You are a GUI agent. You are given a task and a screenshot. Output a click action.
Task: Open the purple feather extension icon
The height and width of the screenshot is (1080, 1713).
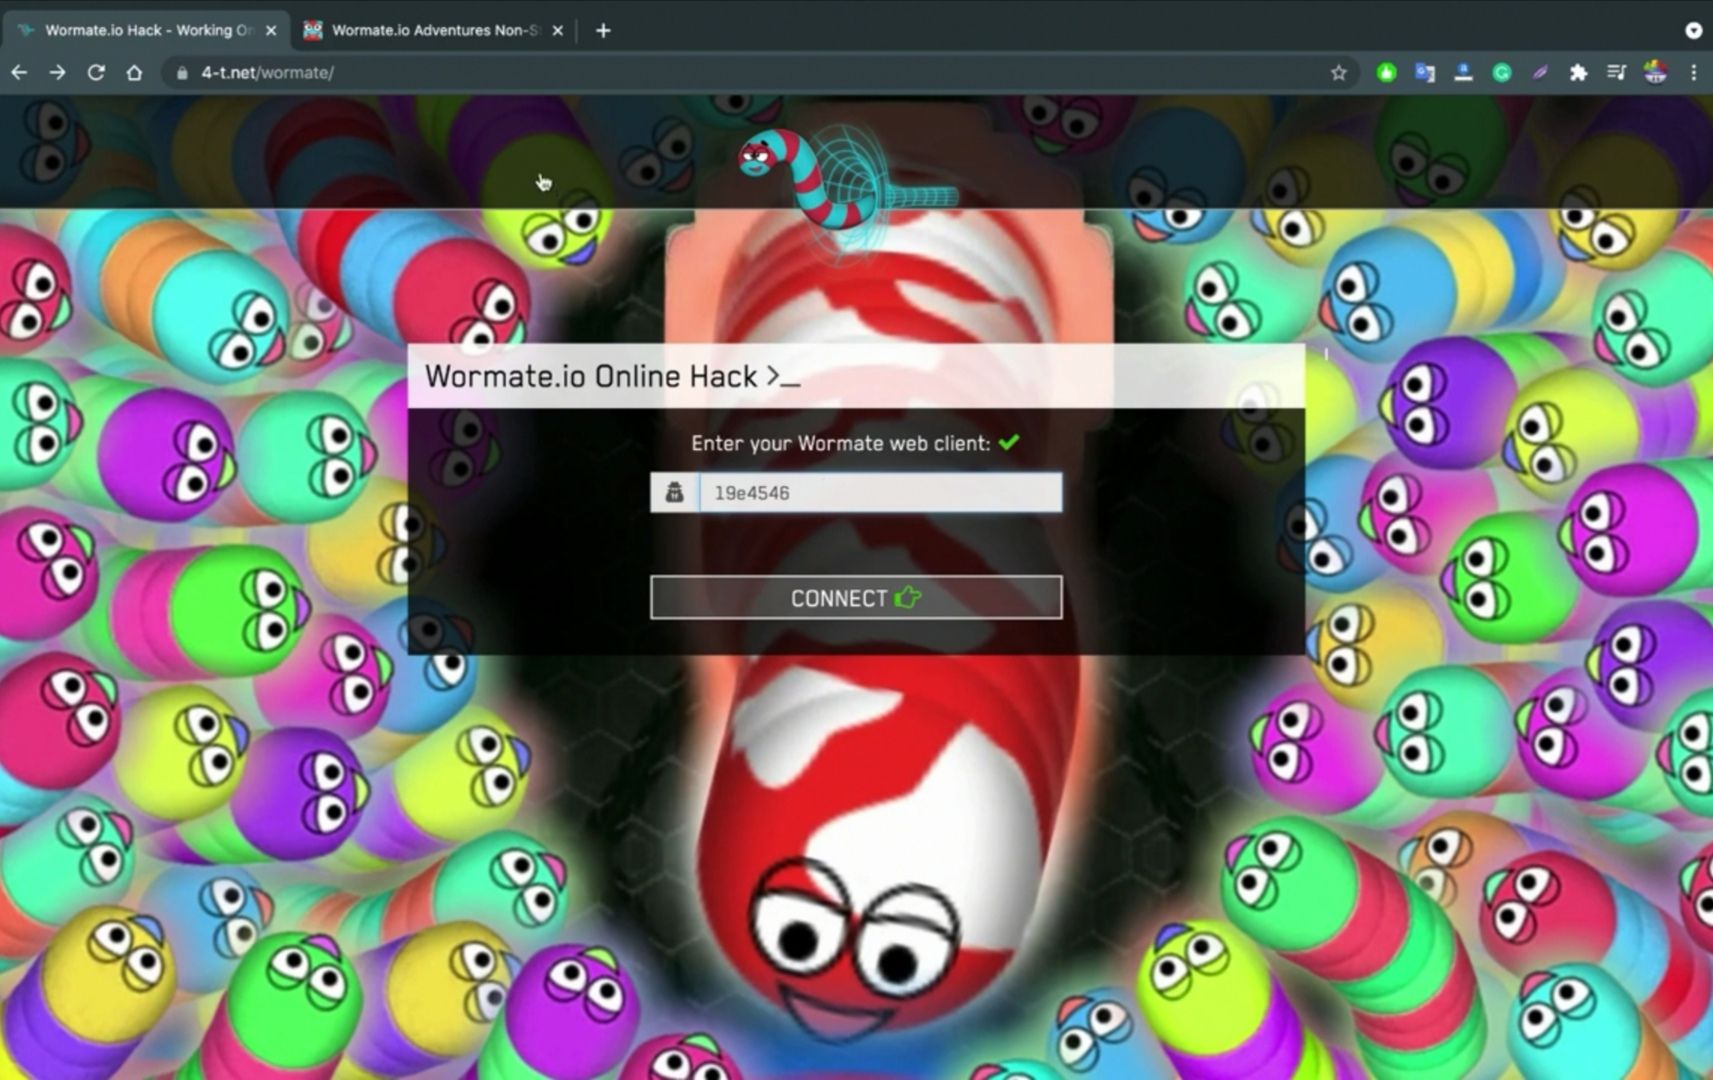tap(1540, 72)
